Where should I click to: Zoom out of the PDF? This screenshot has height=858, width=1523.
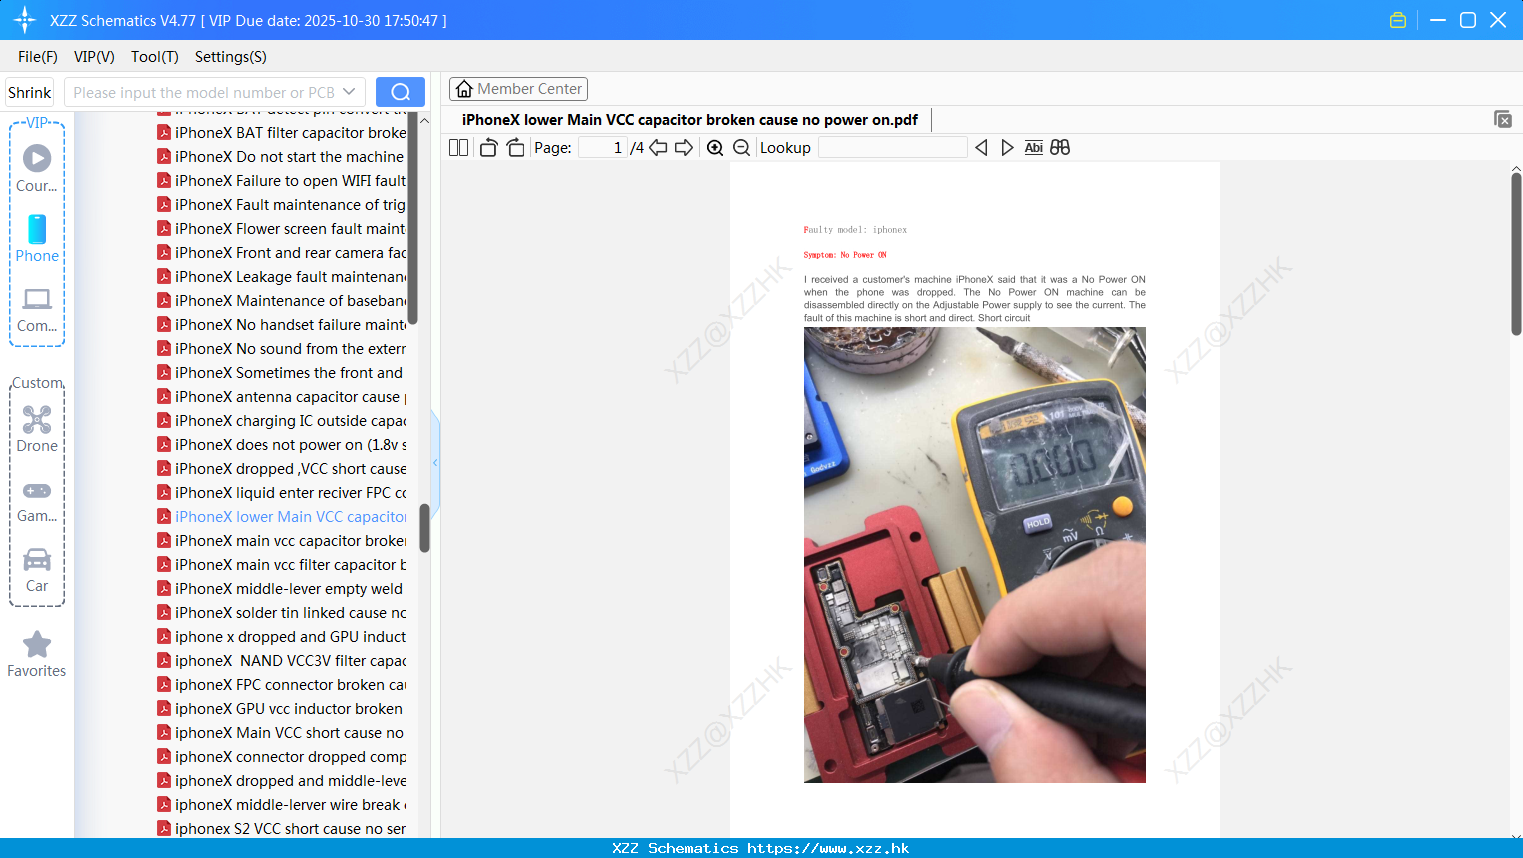(x=741, y=148)
